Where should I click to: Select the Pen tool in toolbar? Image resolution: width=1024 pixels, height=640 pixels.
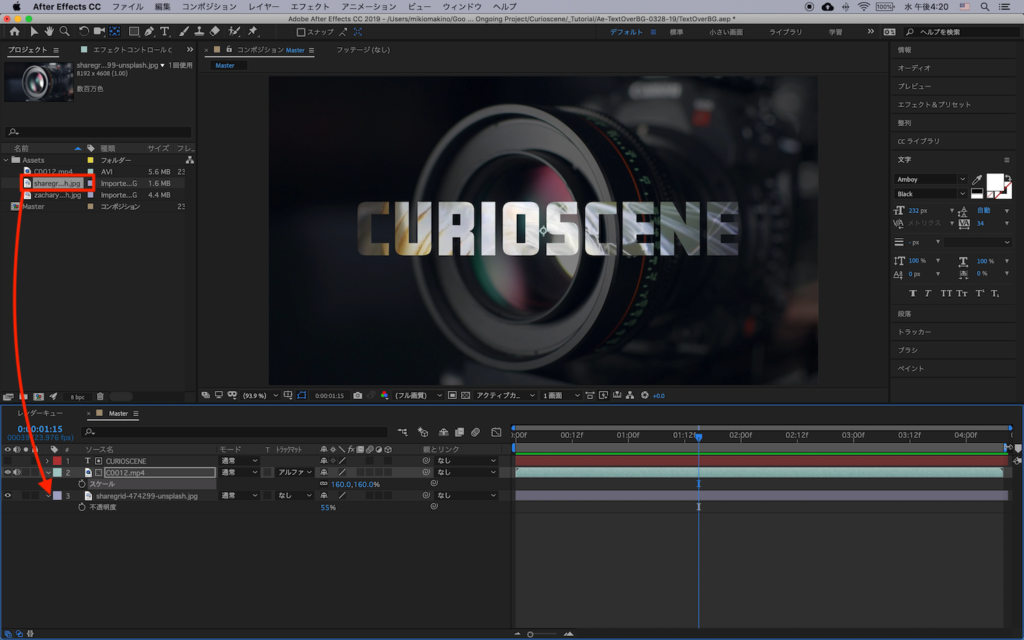[x=149, y=32]
